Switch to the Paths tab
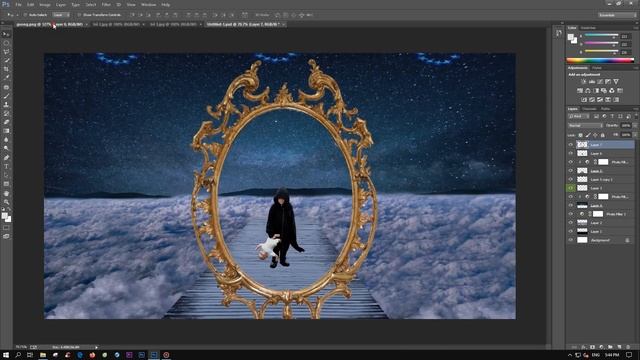Viewport: 640px width, 360px height. tap(606, 109)
